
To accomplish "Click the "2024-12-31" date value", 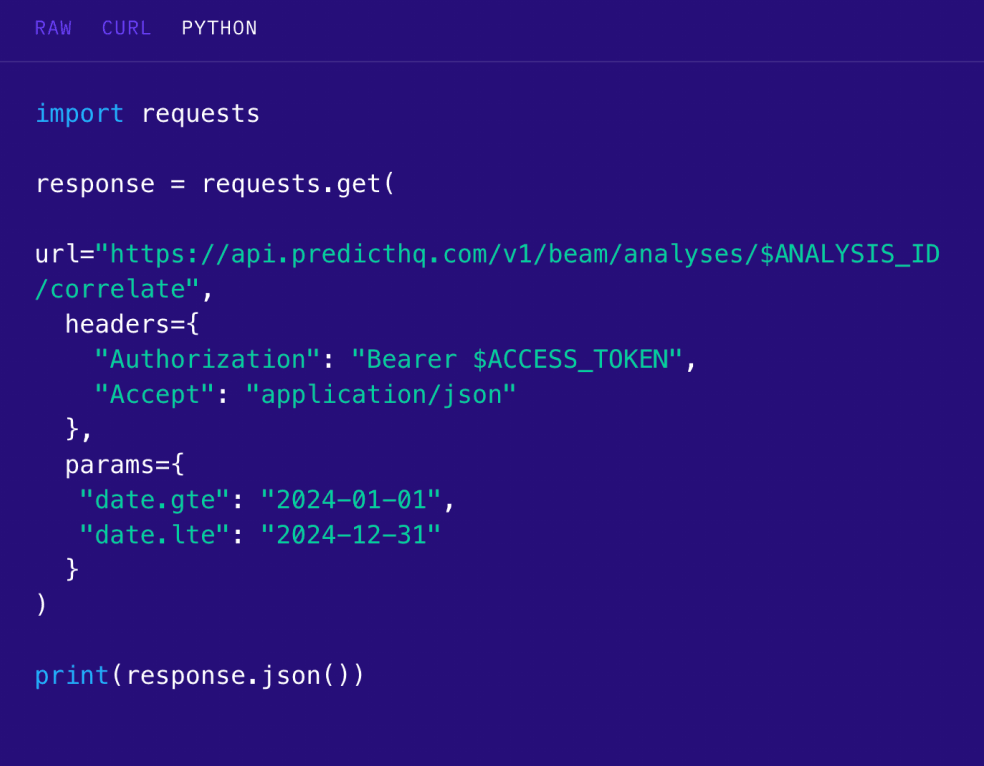I will (x=350, y=534).
